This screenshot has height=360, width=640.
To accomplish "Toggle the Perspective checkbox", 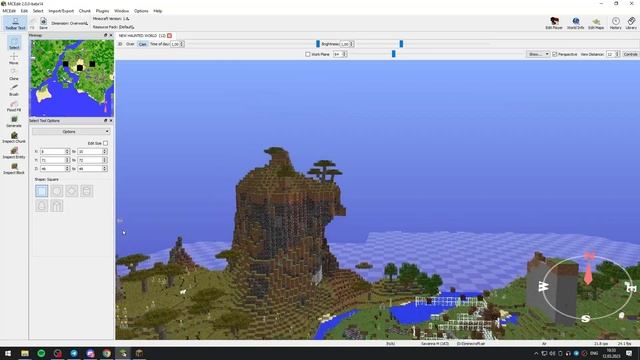I will click(x=554, y=54).
